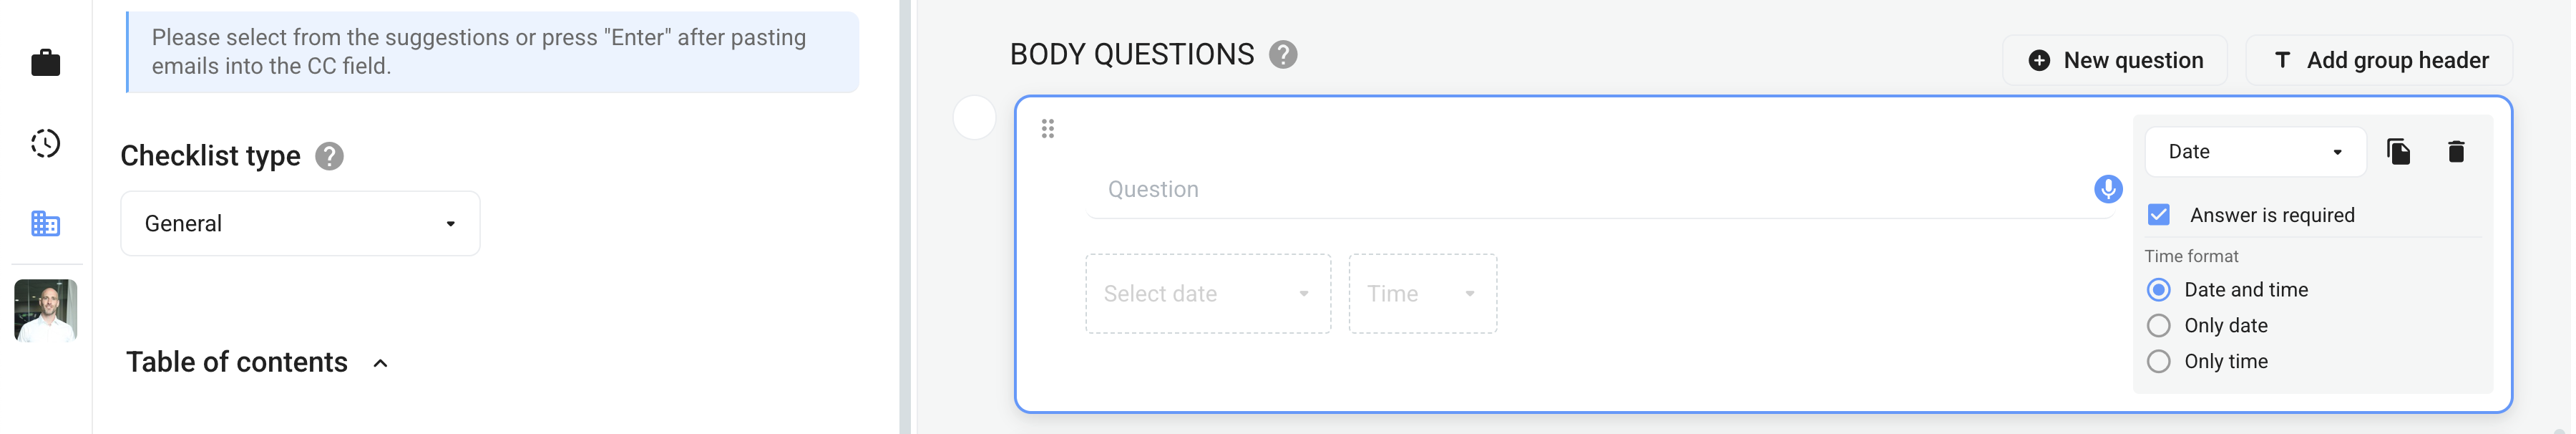This screenshot has height=434, width=2576.
Task: Open the Date question type dropdown
Action: (x=2255, y=151)
